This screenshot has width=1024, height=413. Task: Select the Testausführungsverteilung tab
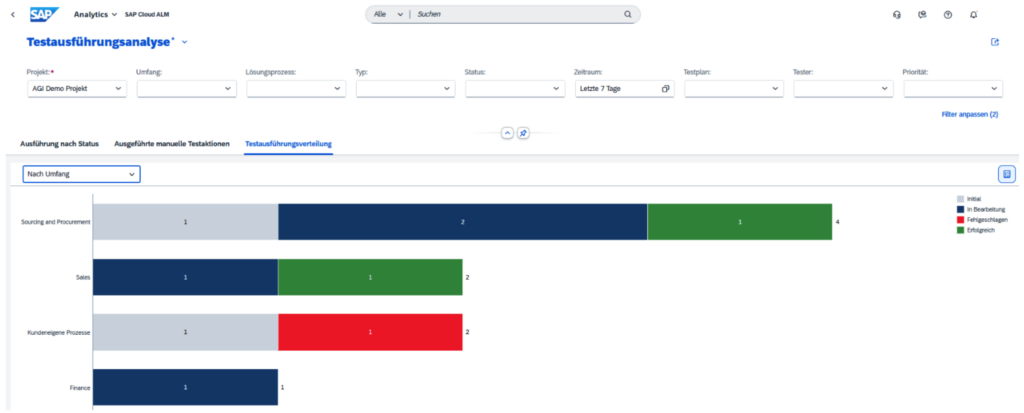(x=289, y=143)
